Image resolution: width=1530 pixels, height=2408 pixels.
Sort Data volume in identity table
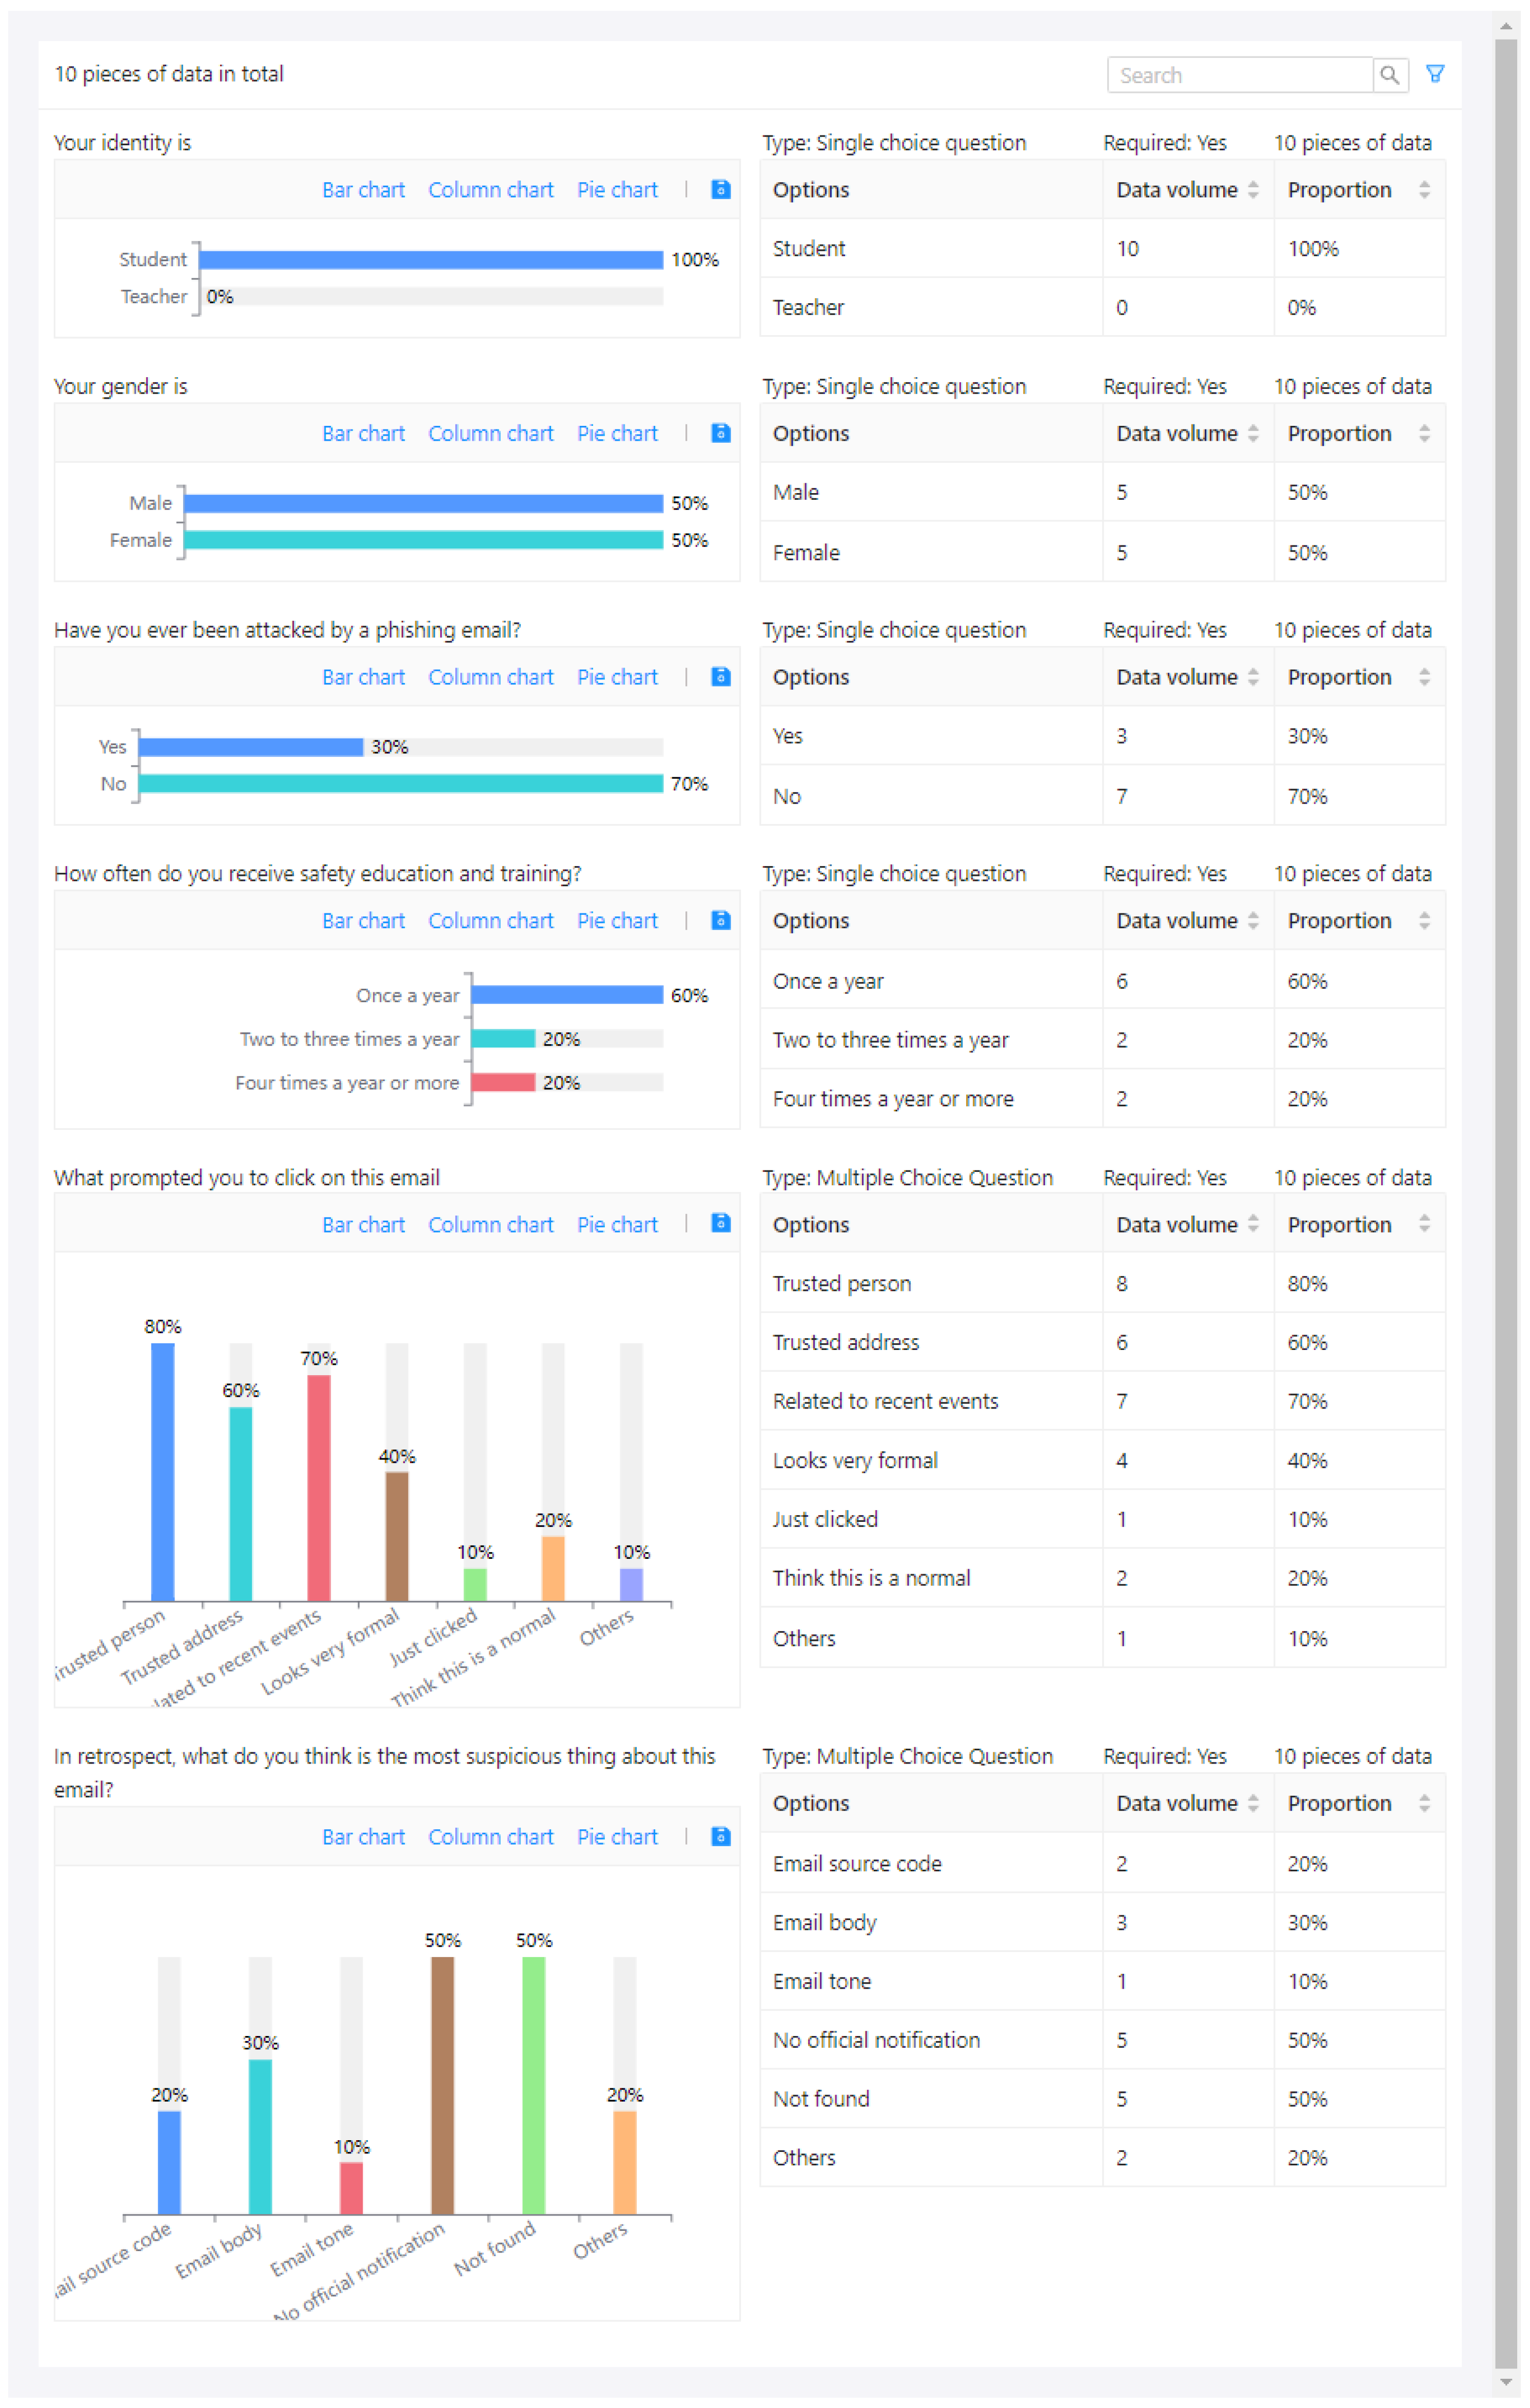(x=1252, y=190)
